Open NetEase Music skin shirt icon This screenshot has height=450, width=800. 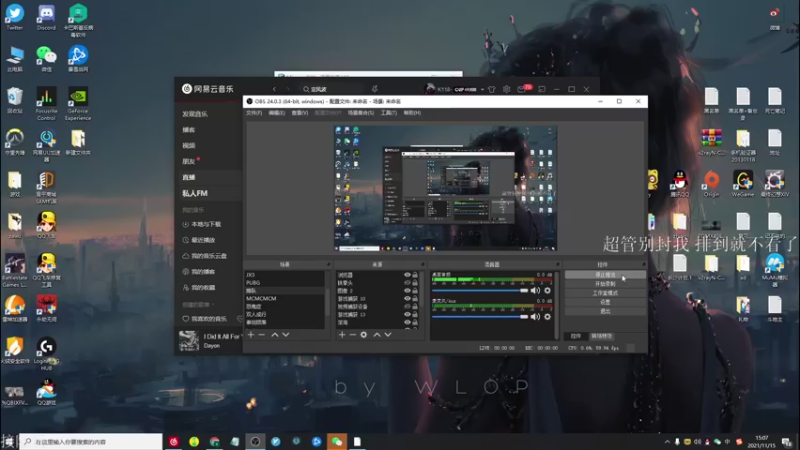[491, 89]
